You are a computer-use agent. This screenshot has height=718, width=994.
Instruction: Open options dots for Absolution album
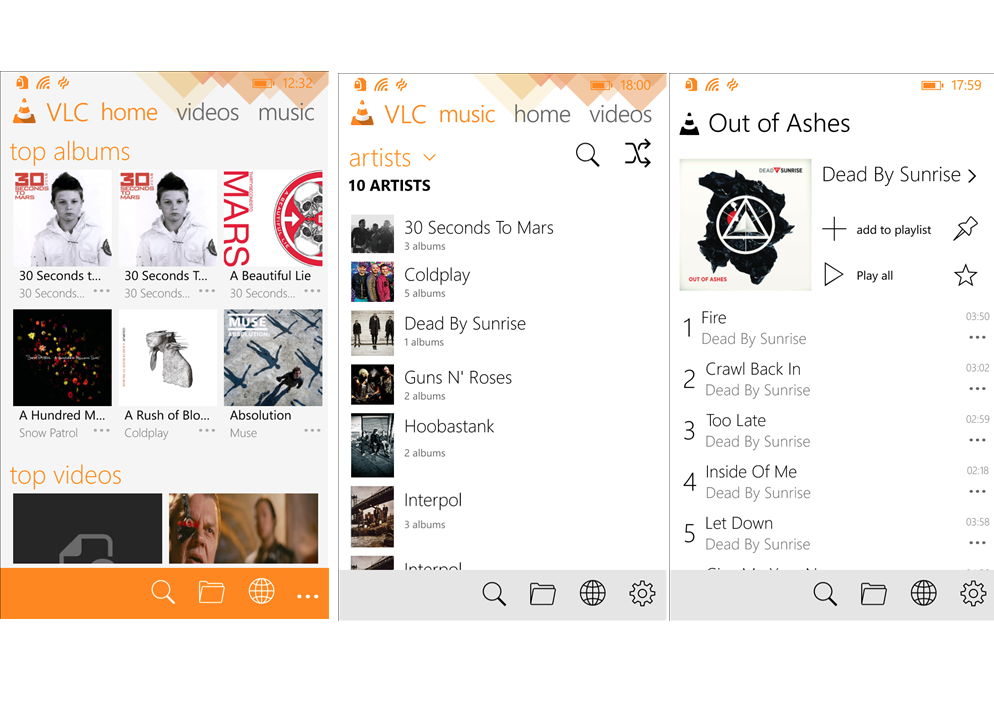312,431
